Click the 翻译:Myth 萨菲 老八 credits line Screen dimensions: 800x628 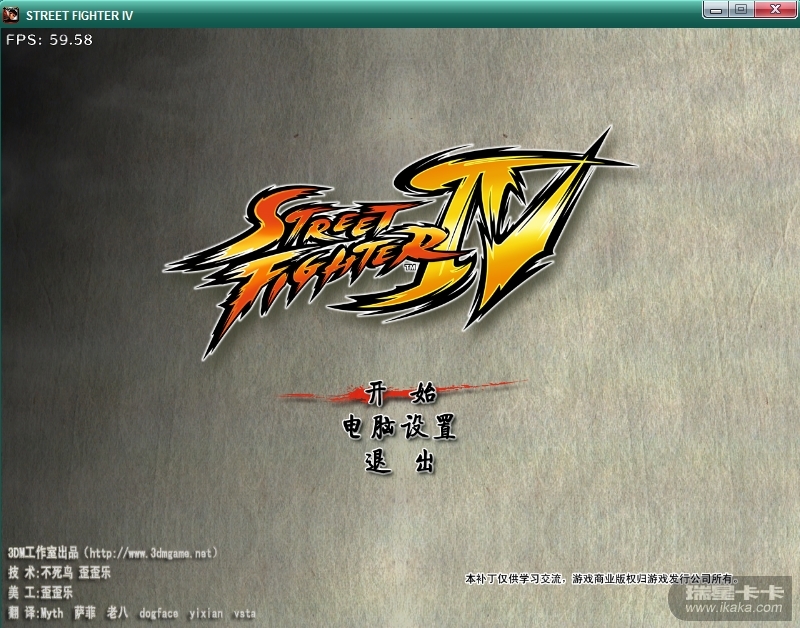tap(132, 613)
